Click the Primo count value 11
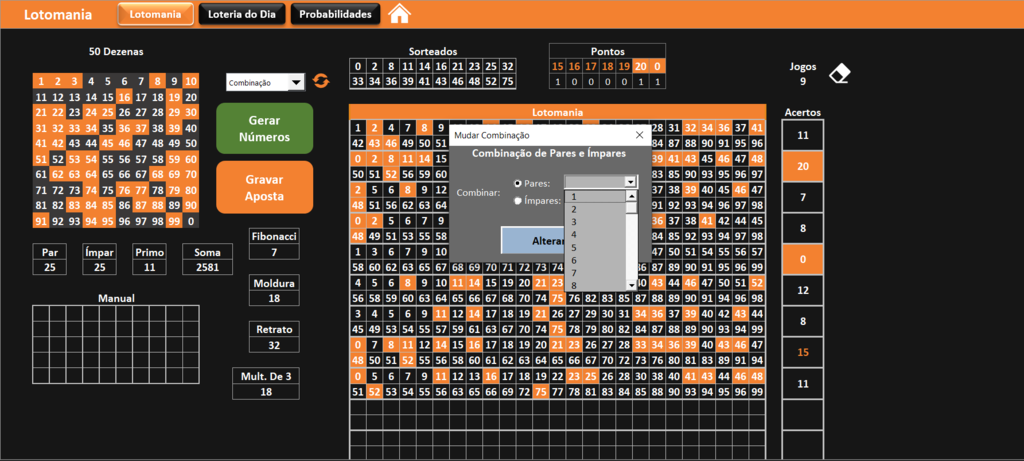1024x461 pixels. coord(150,266)
